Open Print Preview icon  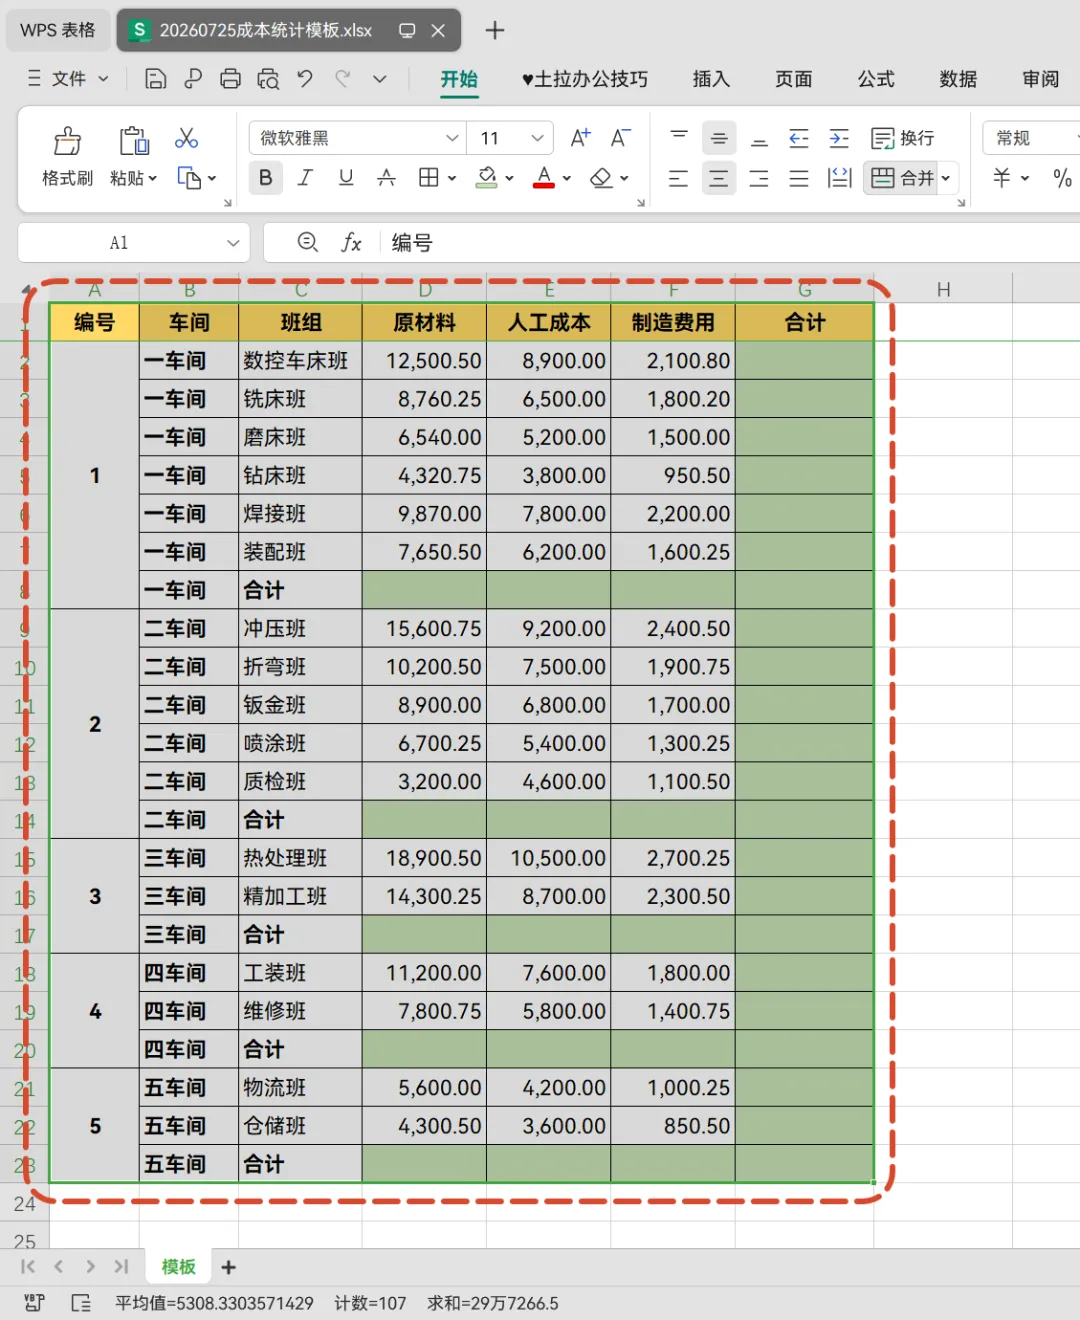pyautogui.click(x=268, y=79)
